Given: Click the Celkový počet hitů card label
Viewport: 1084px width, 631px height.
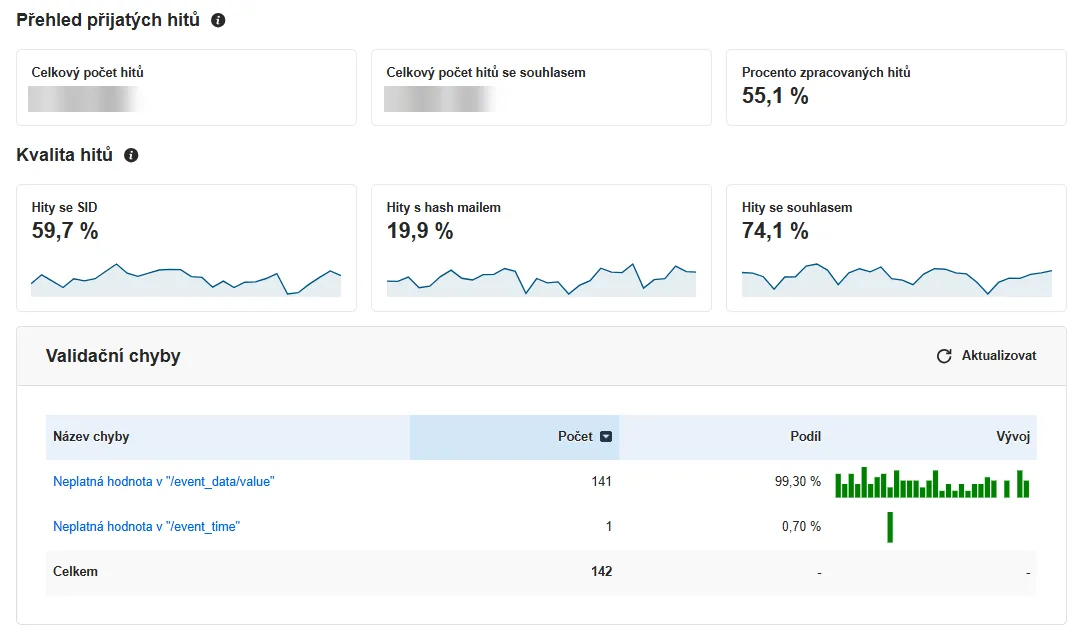Looking at the screenshot, I should click(x=87, y=73).
